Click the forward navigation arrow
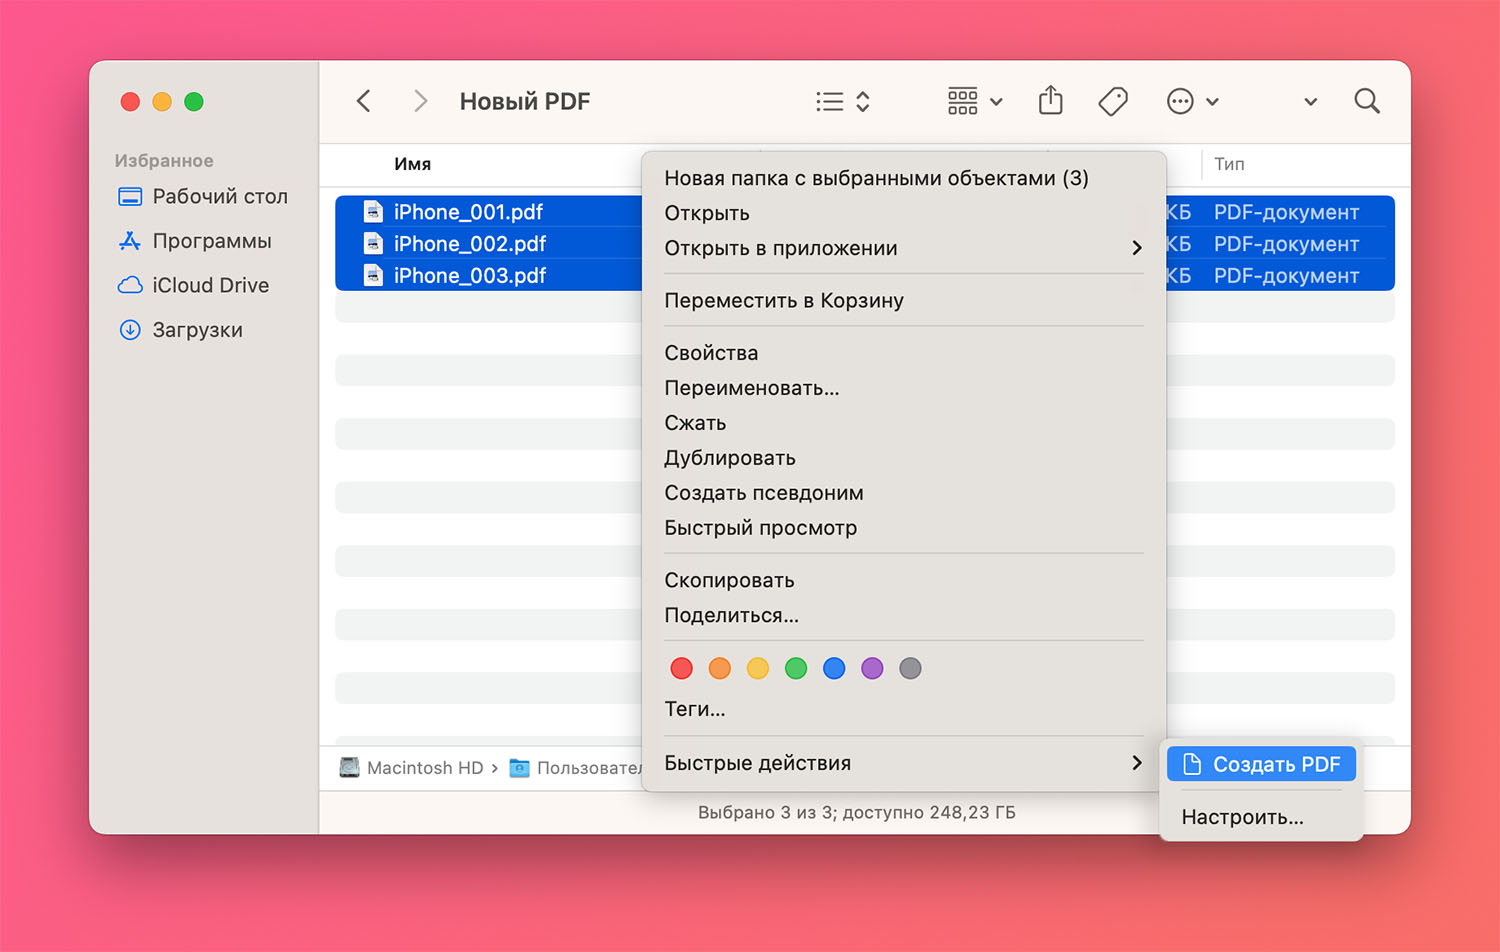Image resolution: width=1500 pixels, height=952 pixels. pyautogui.click(x=420, y=101)
